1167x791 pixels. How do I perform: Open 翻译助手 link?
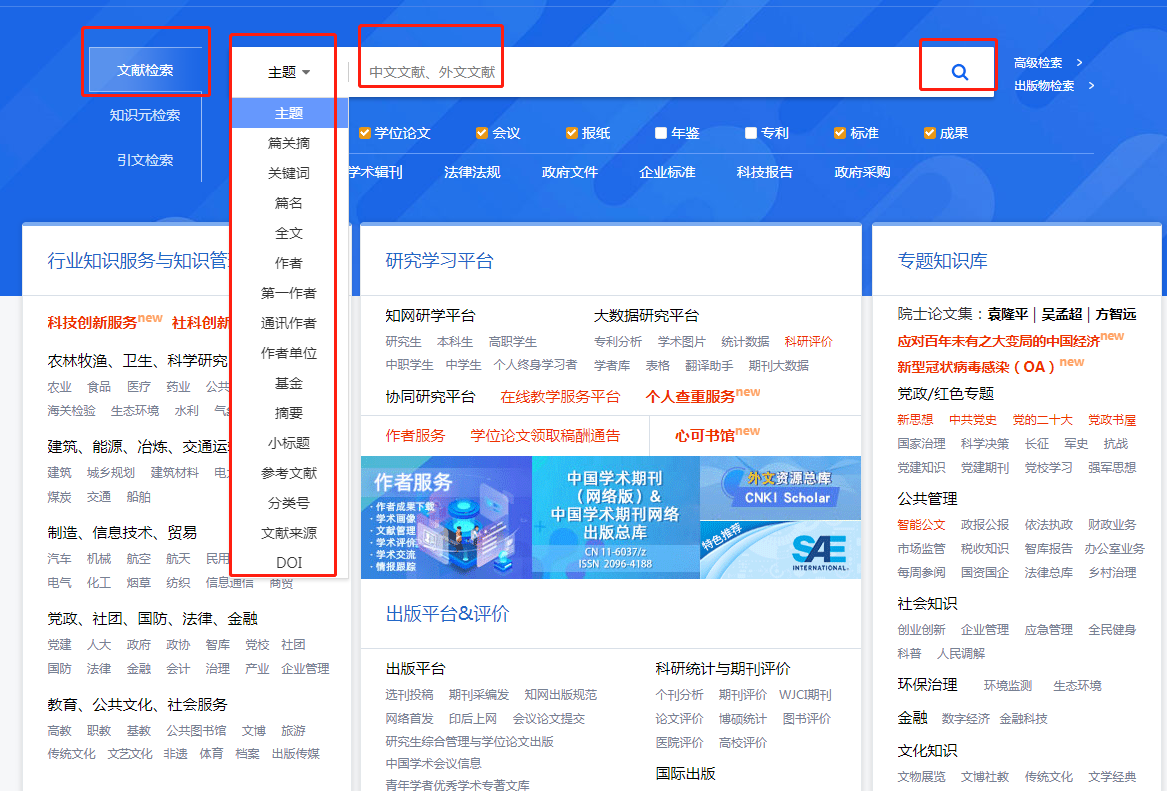[709, 365]
